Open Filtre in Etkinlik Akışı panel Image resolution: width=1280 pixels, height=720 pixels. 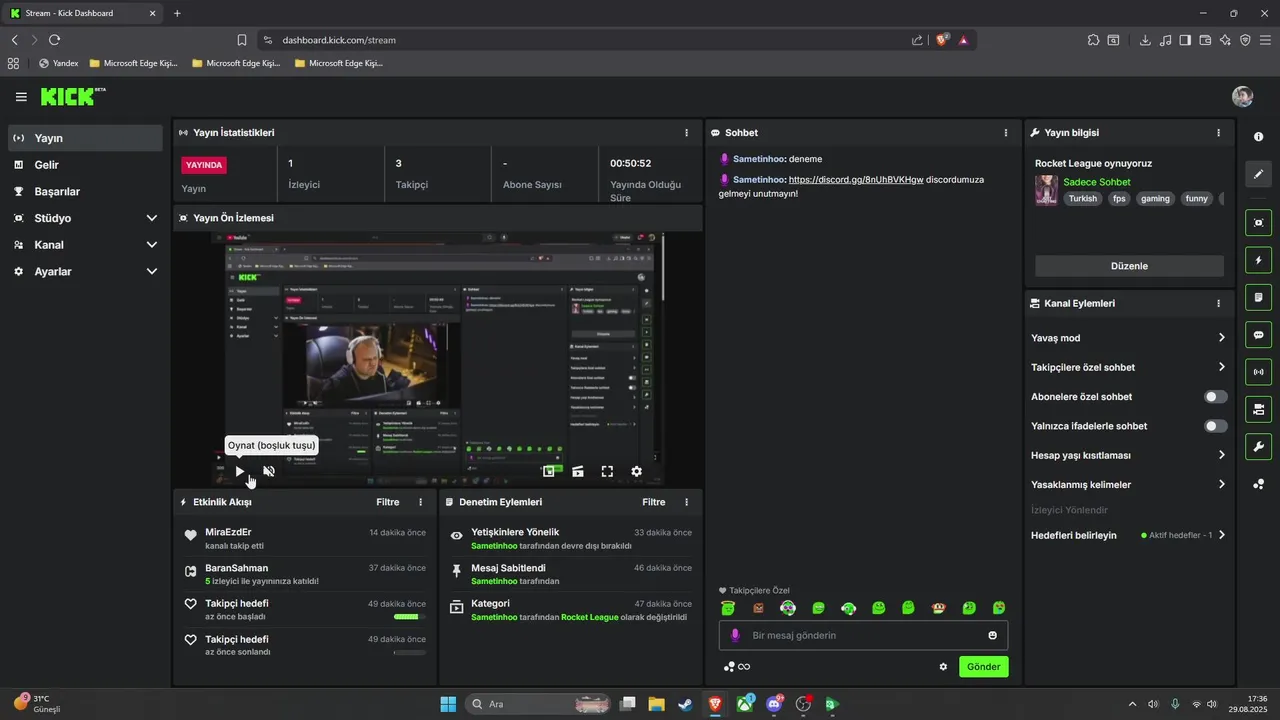coord(388,502)
